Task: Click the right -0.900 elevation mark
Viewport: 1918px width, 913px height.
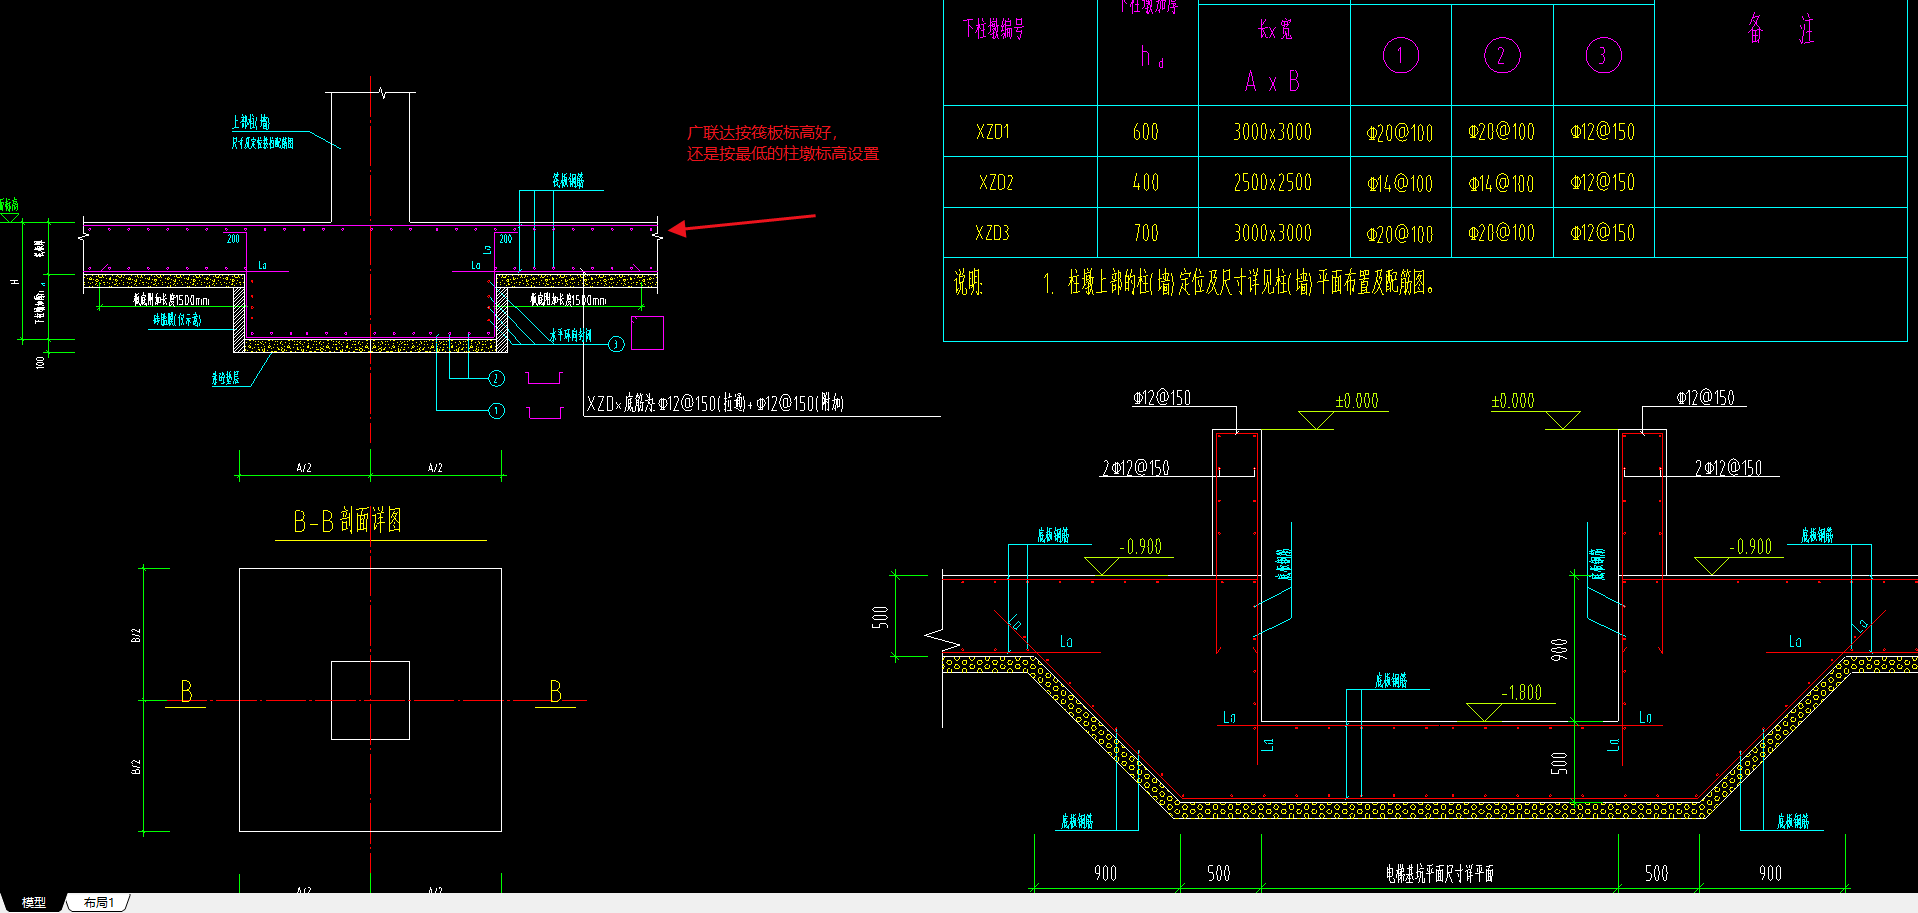Action: (1751, 547)
